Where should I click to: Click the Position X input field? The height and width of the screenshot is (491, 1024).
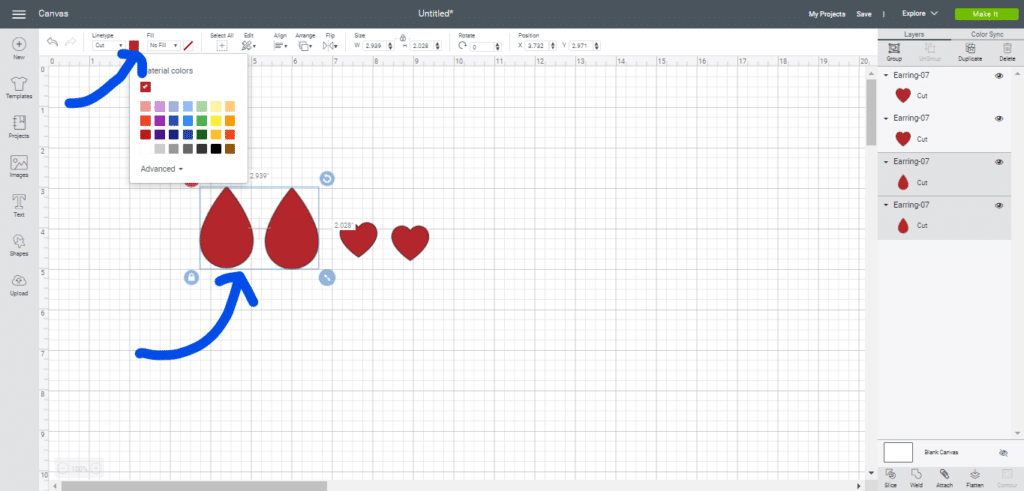(x=542, y=46)
